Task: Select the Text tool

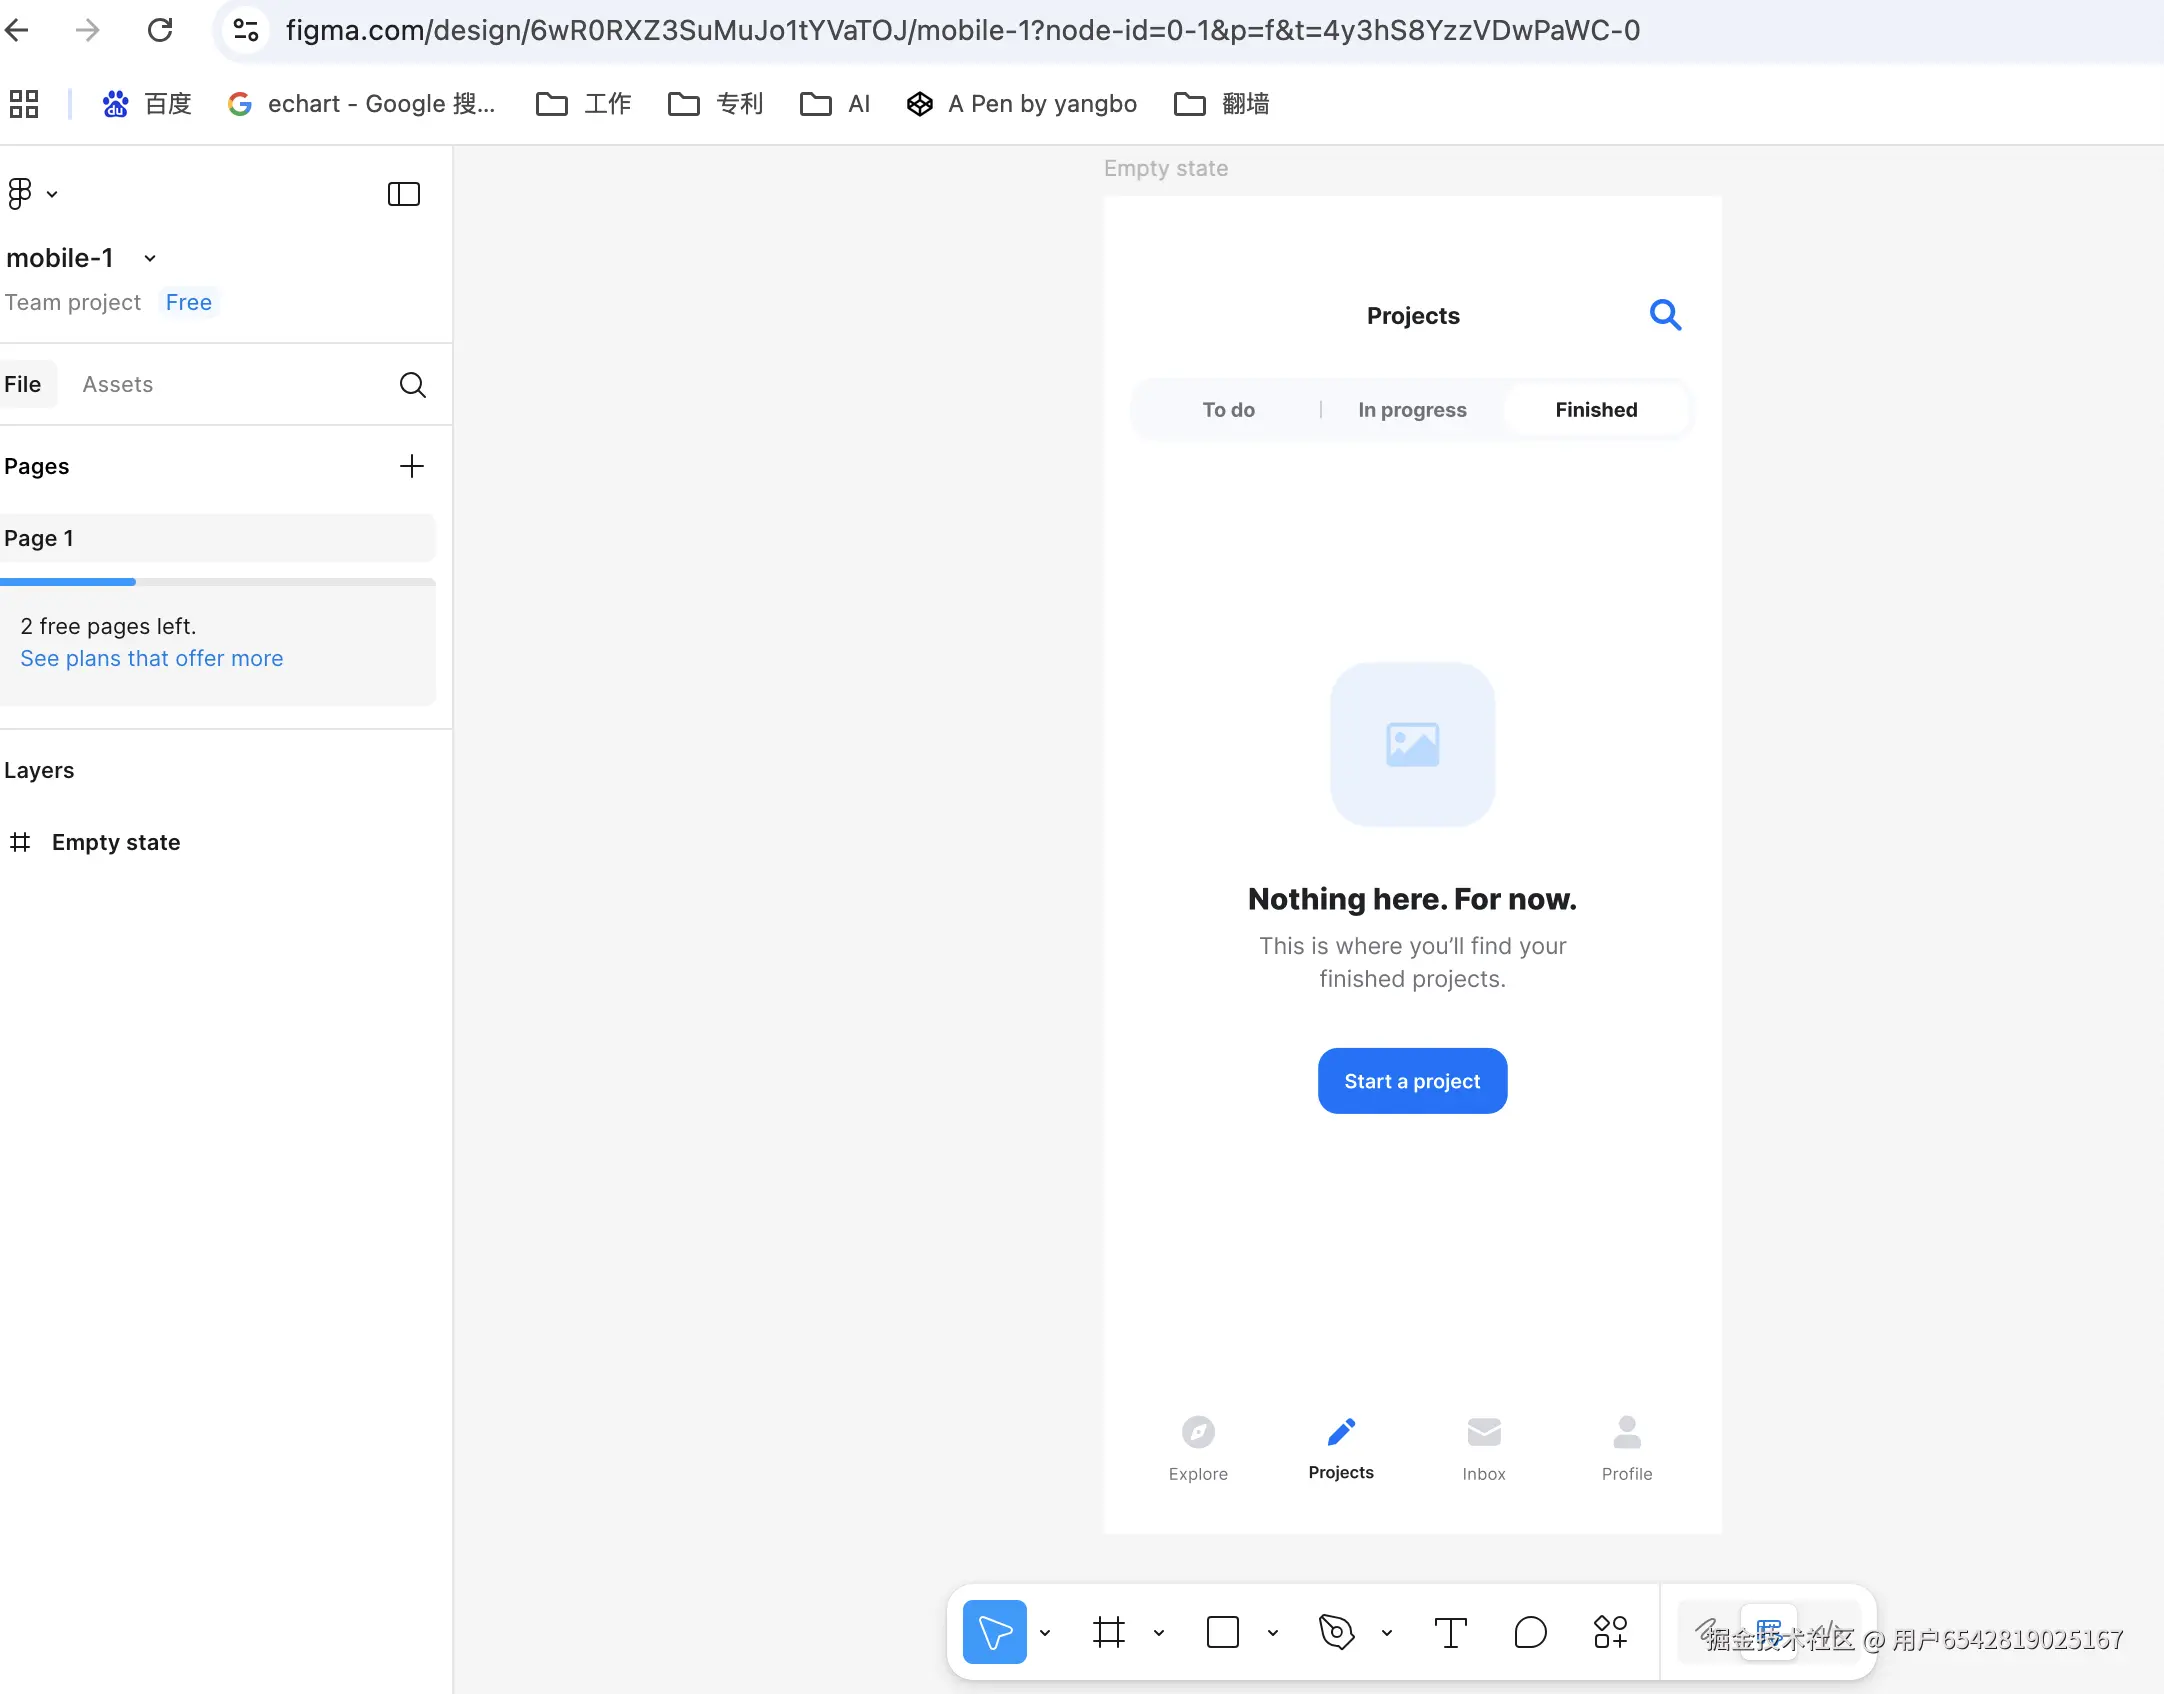Action: 1450,1632
